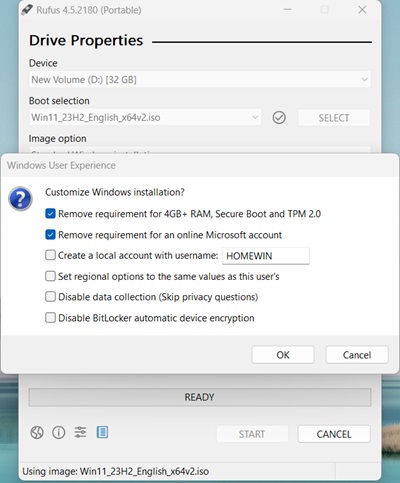This screenshot has height=483, width=400.
Task: Uncheck Remove requirement for online Microsoft account
Action: pos(50,235)
